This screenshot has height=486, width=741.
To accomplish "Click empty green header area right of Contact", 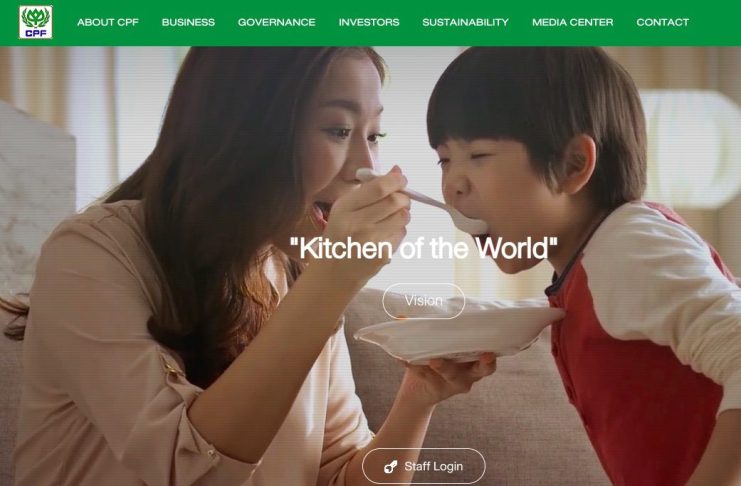I will click(715, 22).
